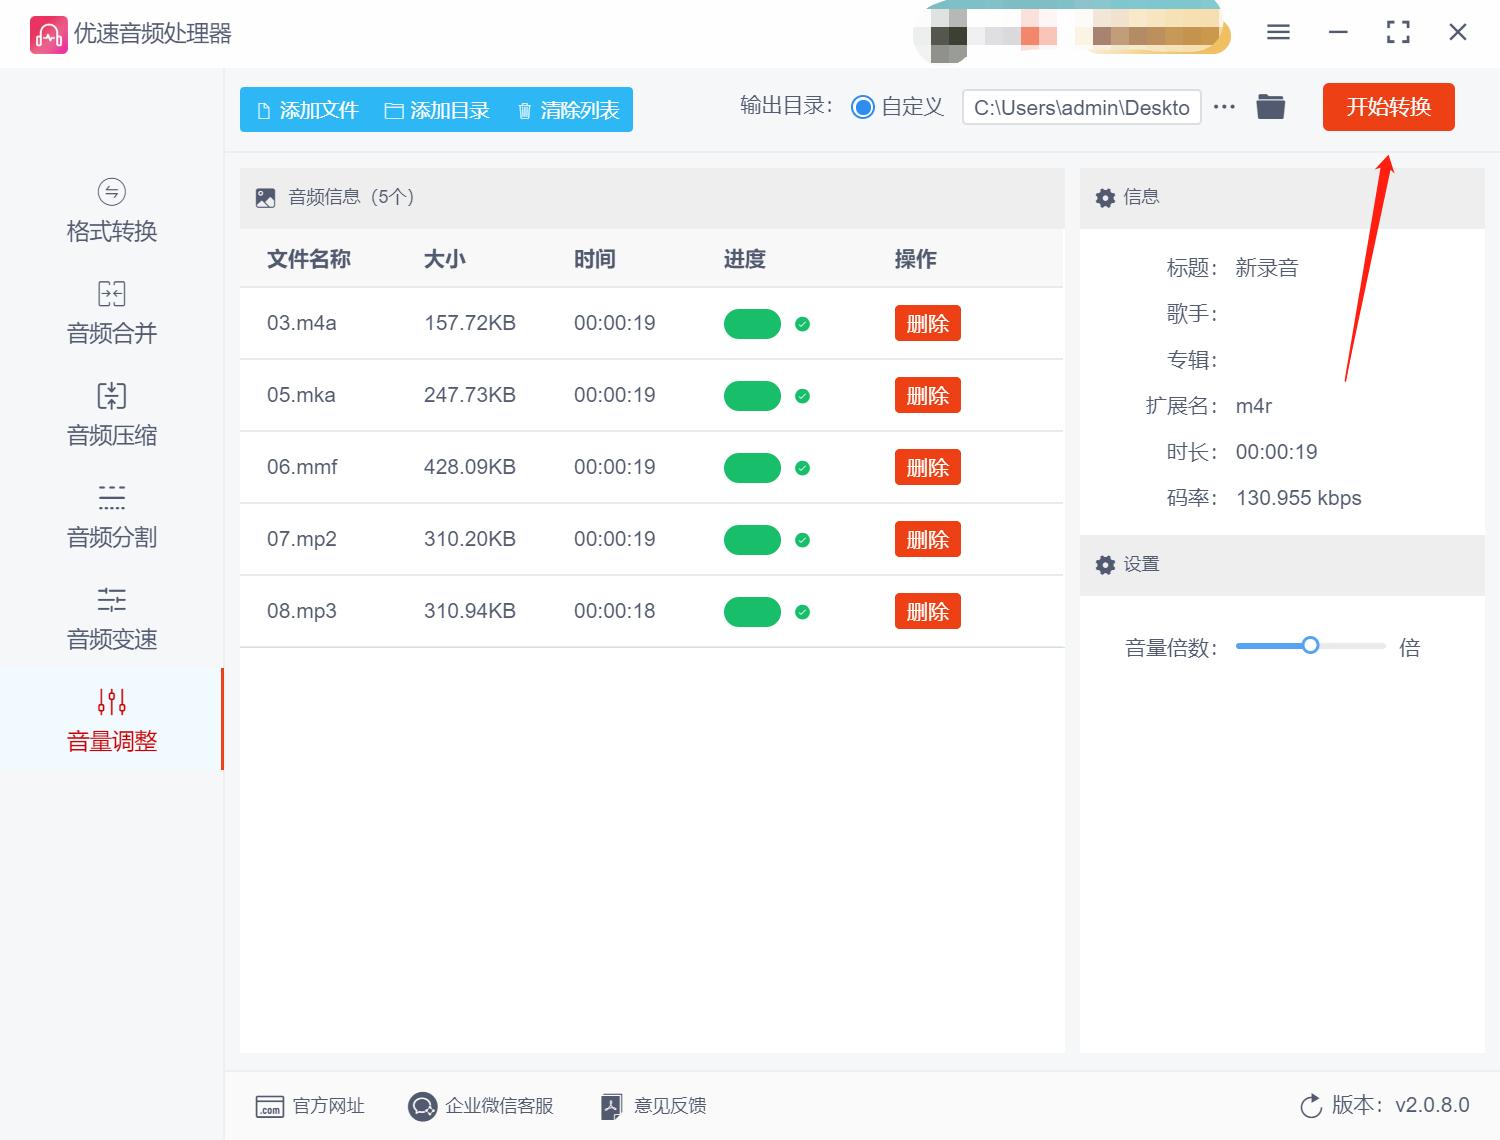Open the output folder icon near the path field
This screenshot has width=1500, height=1140.
click(1270, 106)
